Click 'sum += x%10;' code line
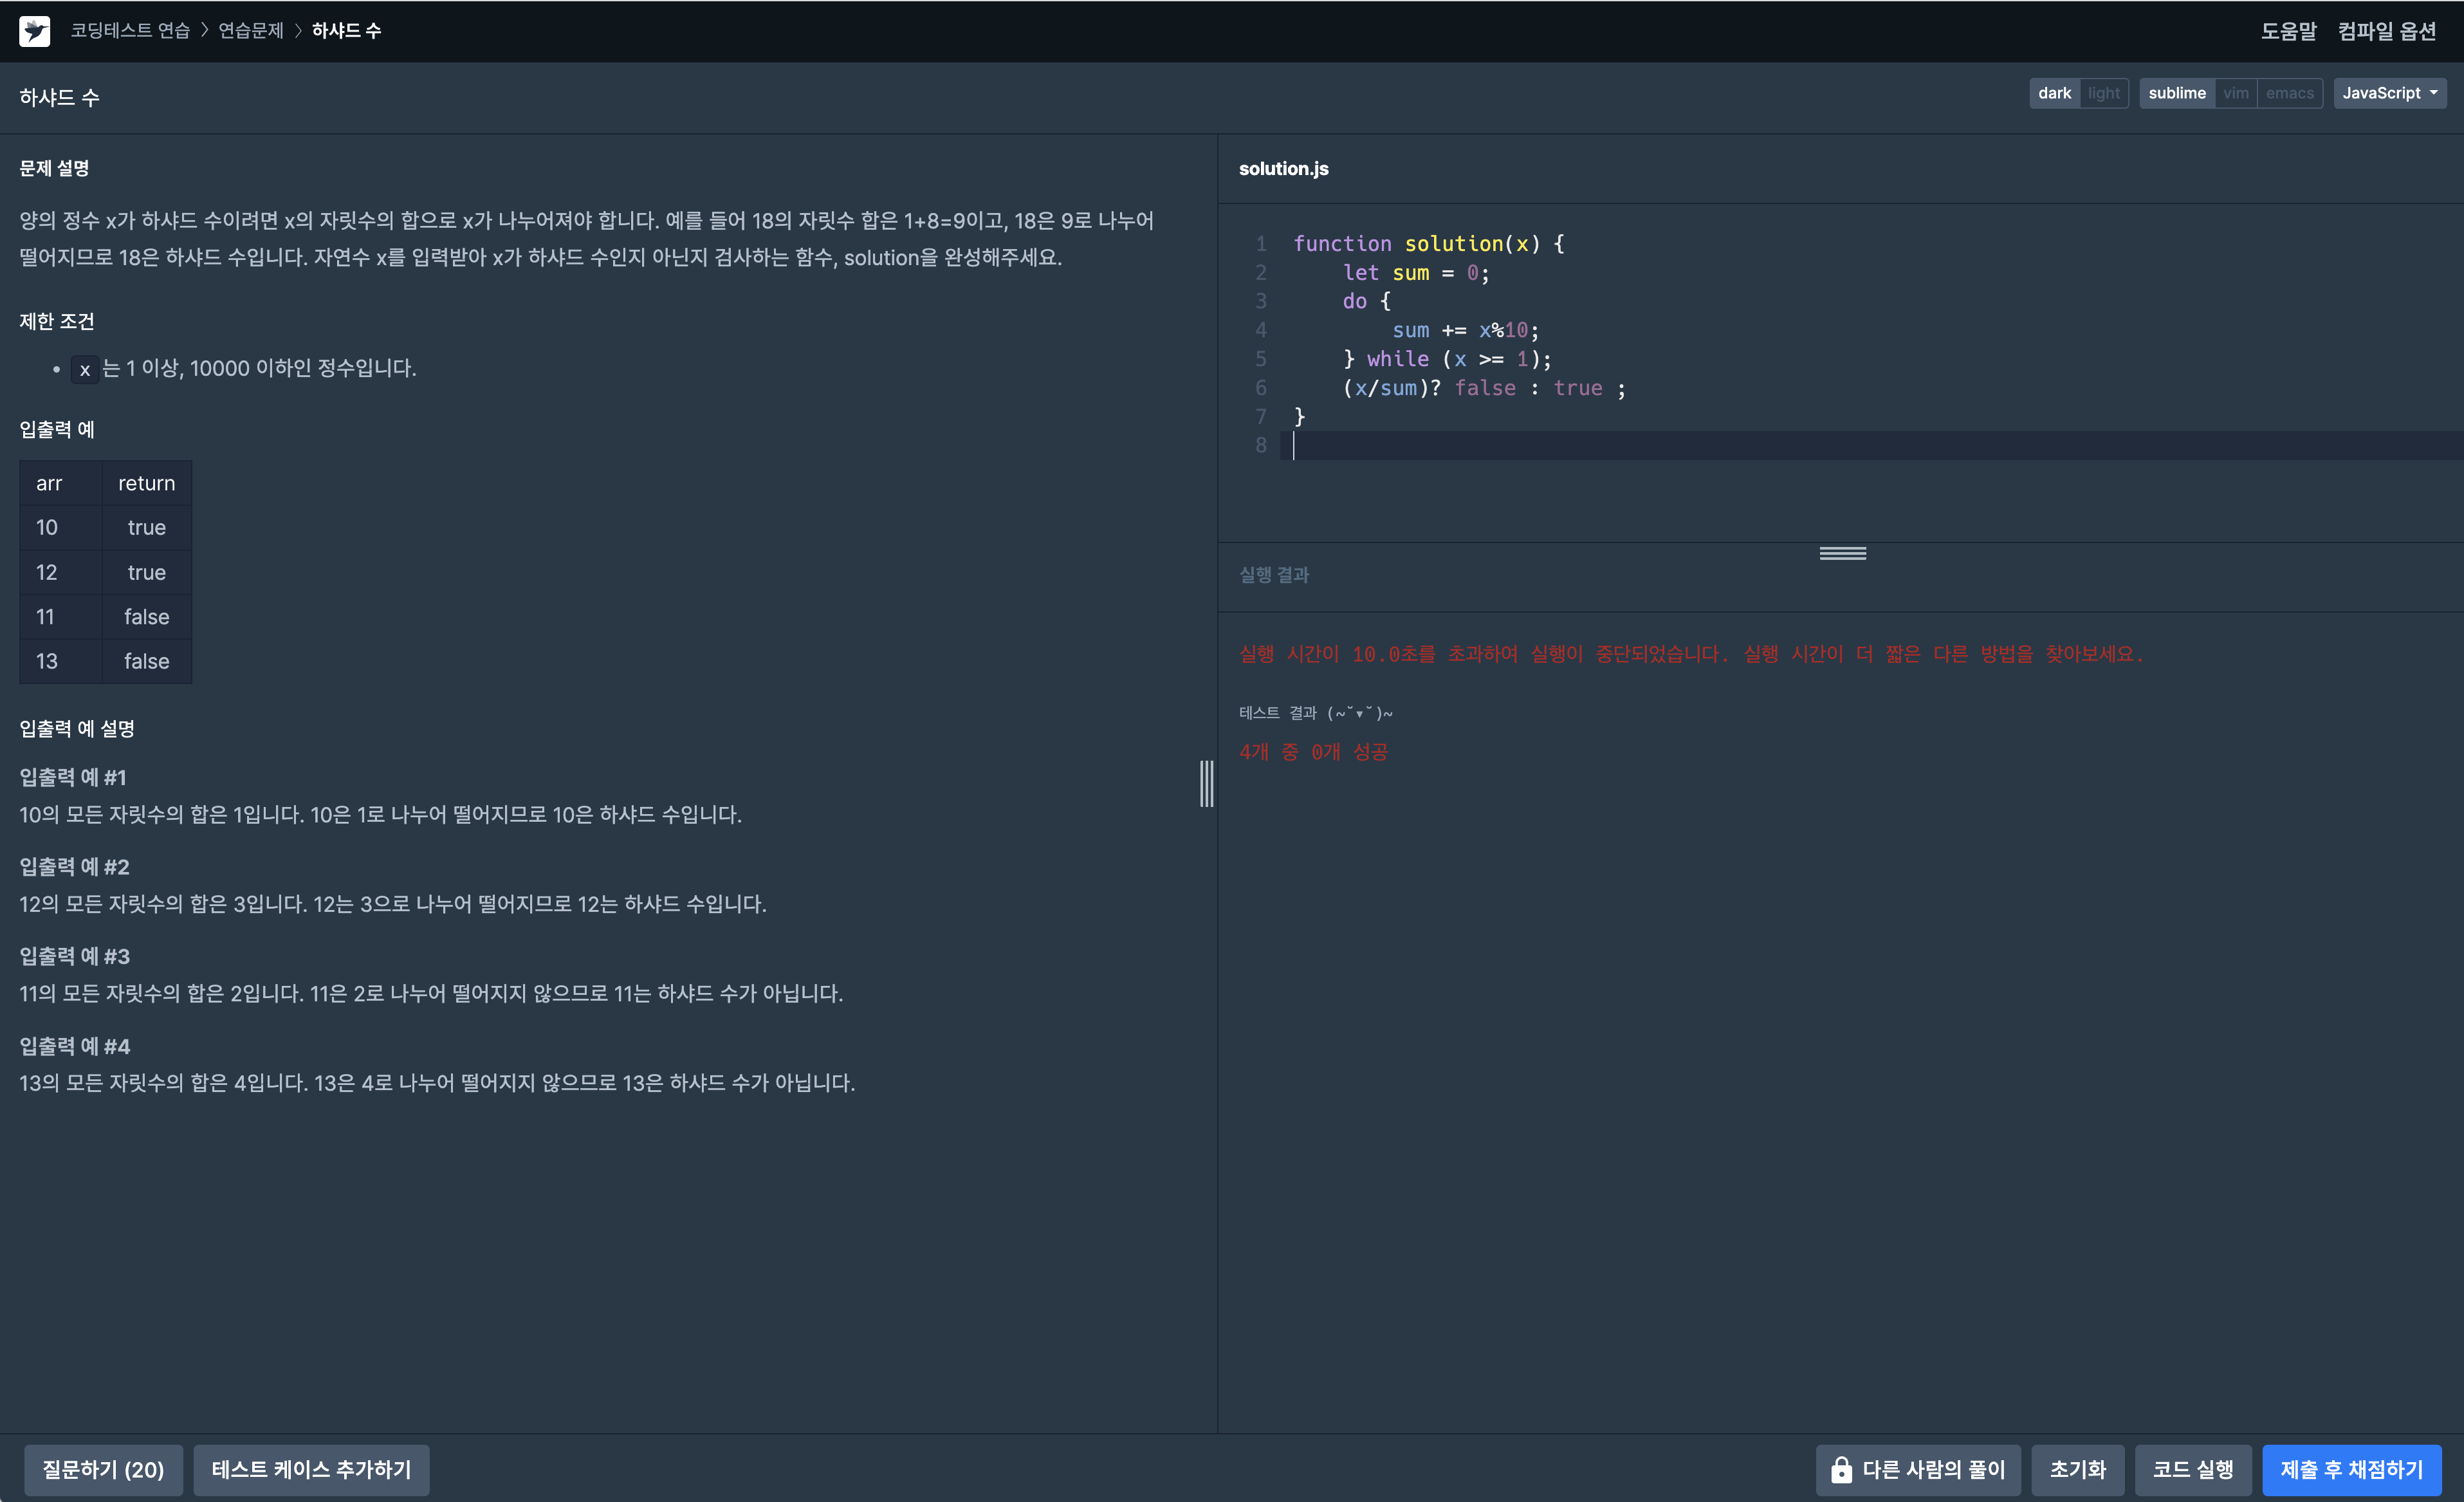 tap(1465, 330)
